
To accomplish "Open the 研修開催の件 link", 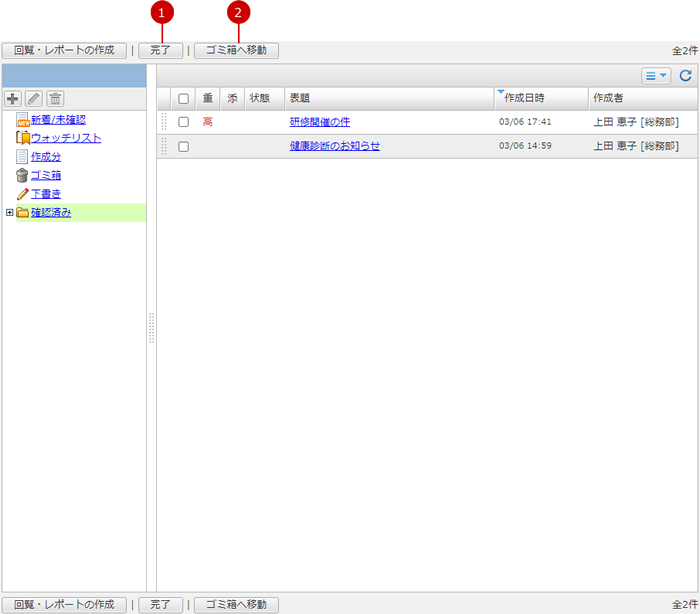I will pos(320,122).
